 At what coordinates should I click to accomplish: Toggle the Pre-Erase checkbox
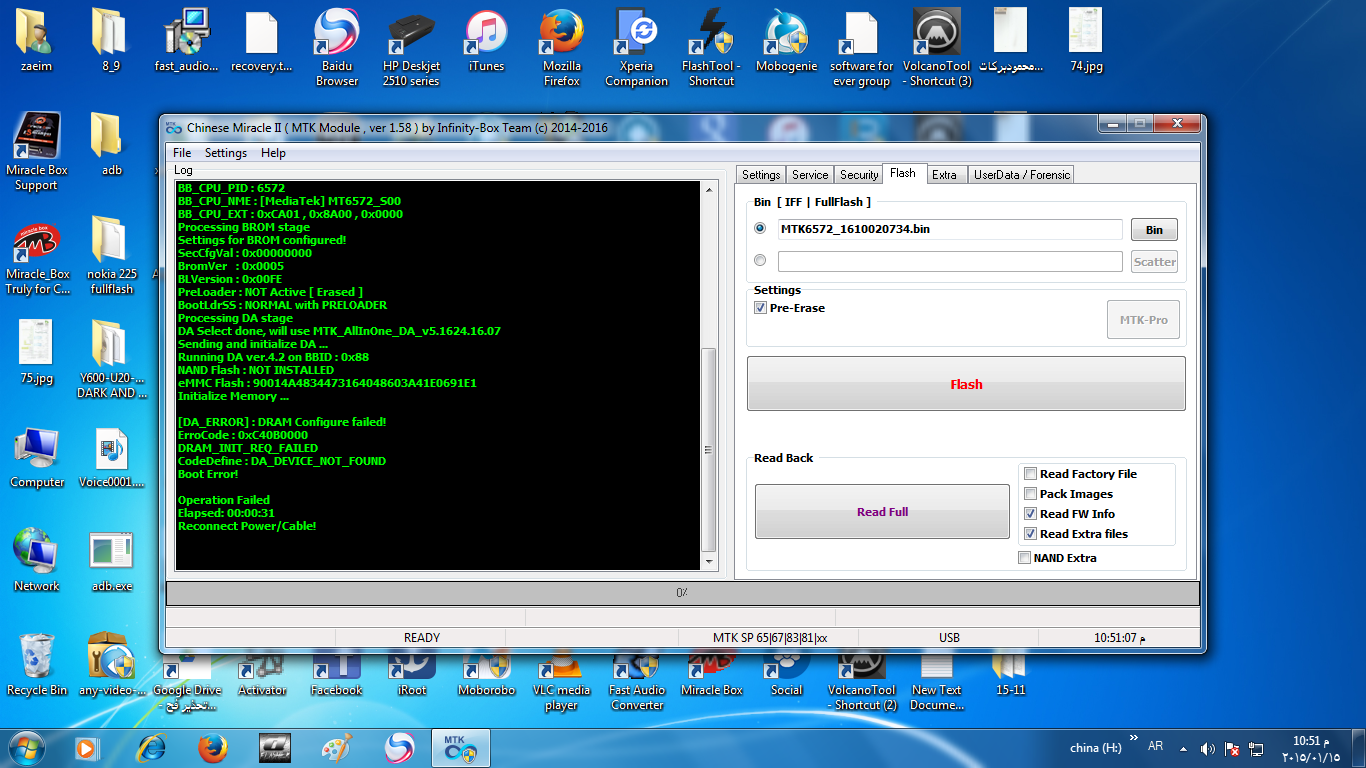coord(760,308)
